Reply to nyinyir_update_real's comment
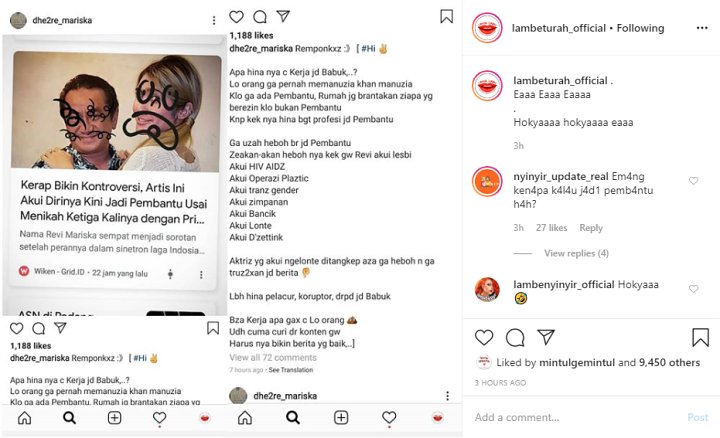 click(591, 228)
